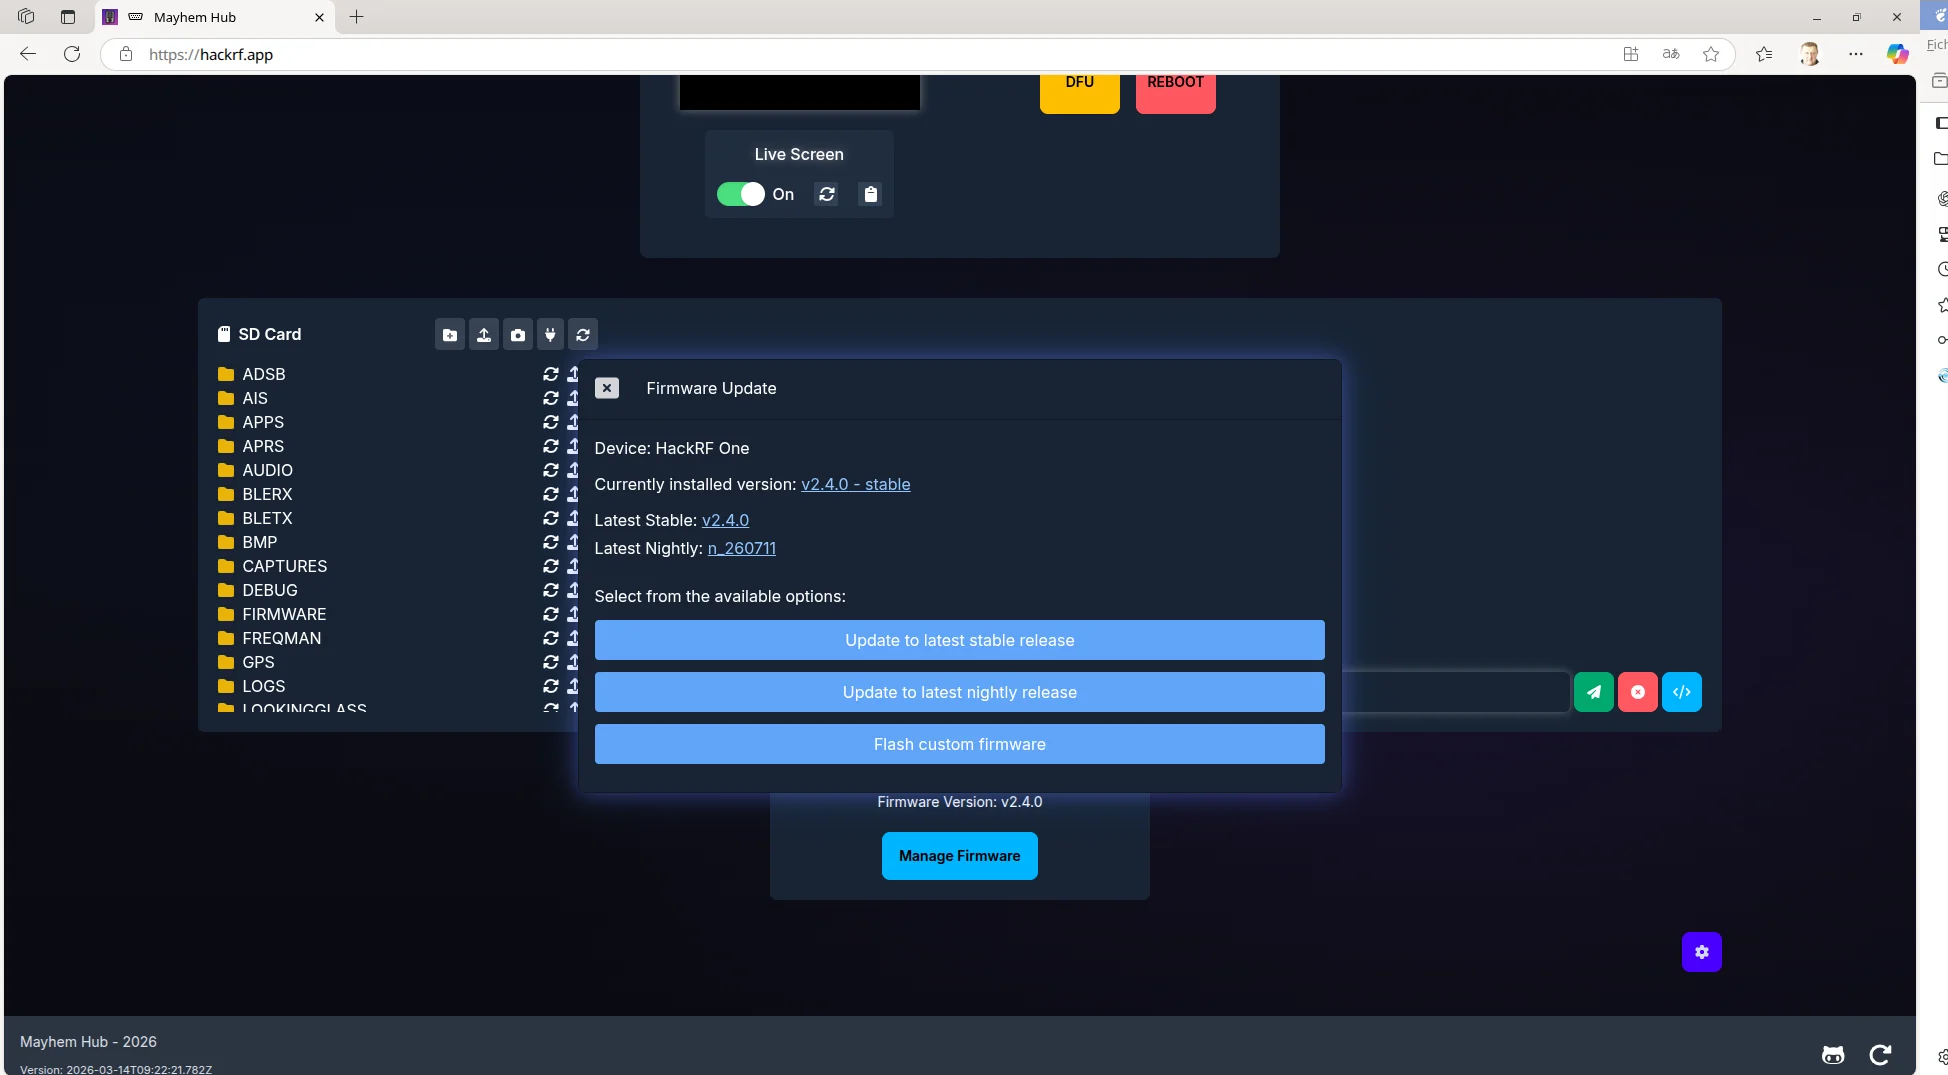Go back in browser history

coord(28,54)
